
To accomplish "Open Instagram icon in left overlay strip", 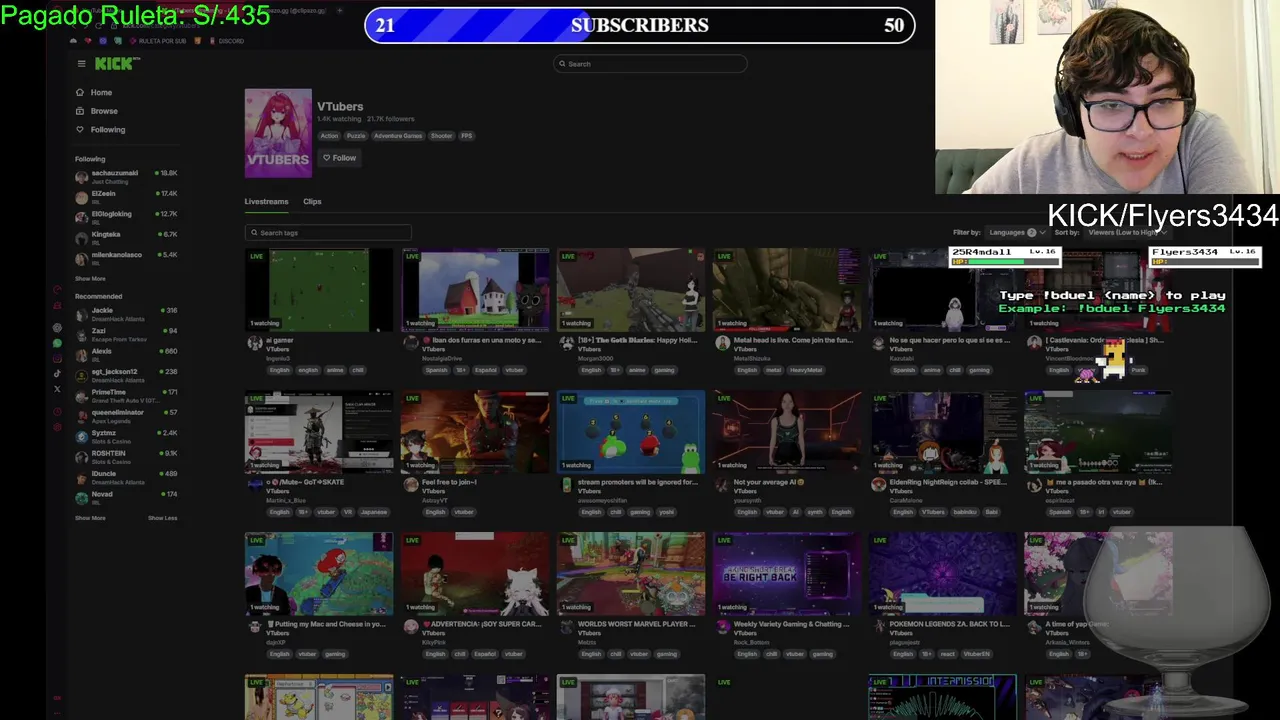I will (57, 358).
